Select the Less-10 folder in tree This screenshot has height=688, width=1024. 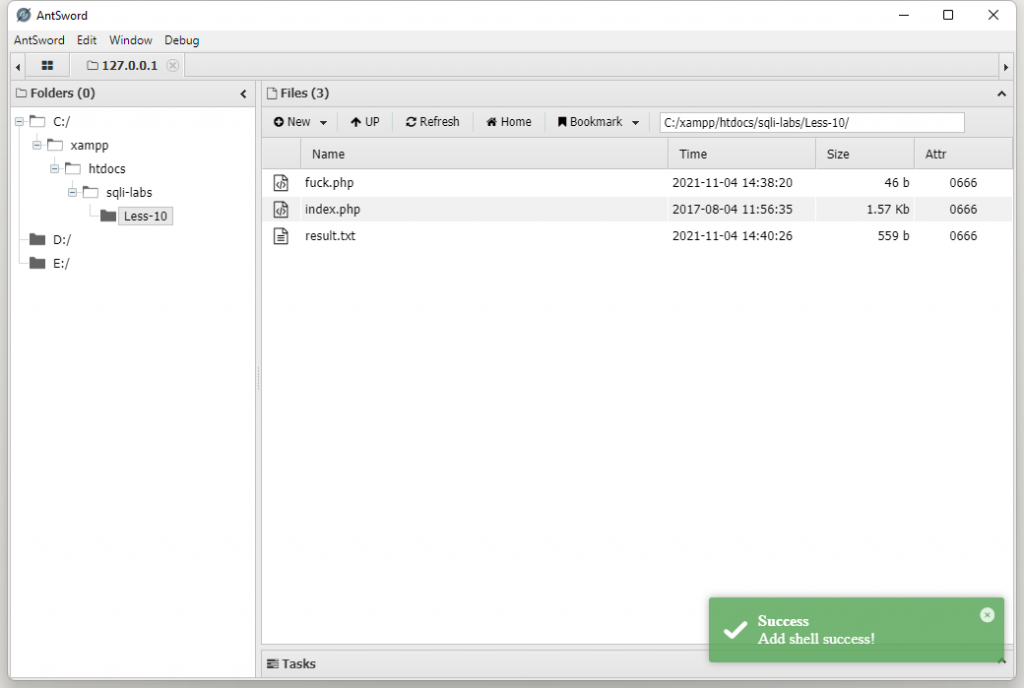point(144,216)
